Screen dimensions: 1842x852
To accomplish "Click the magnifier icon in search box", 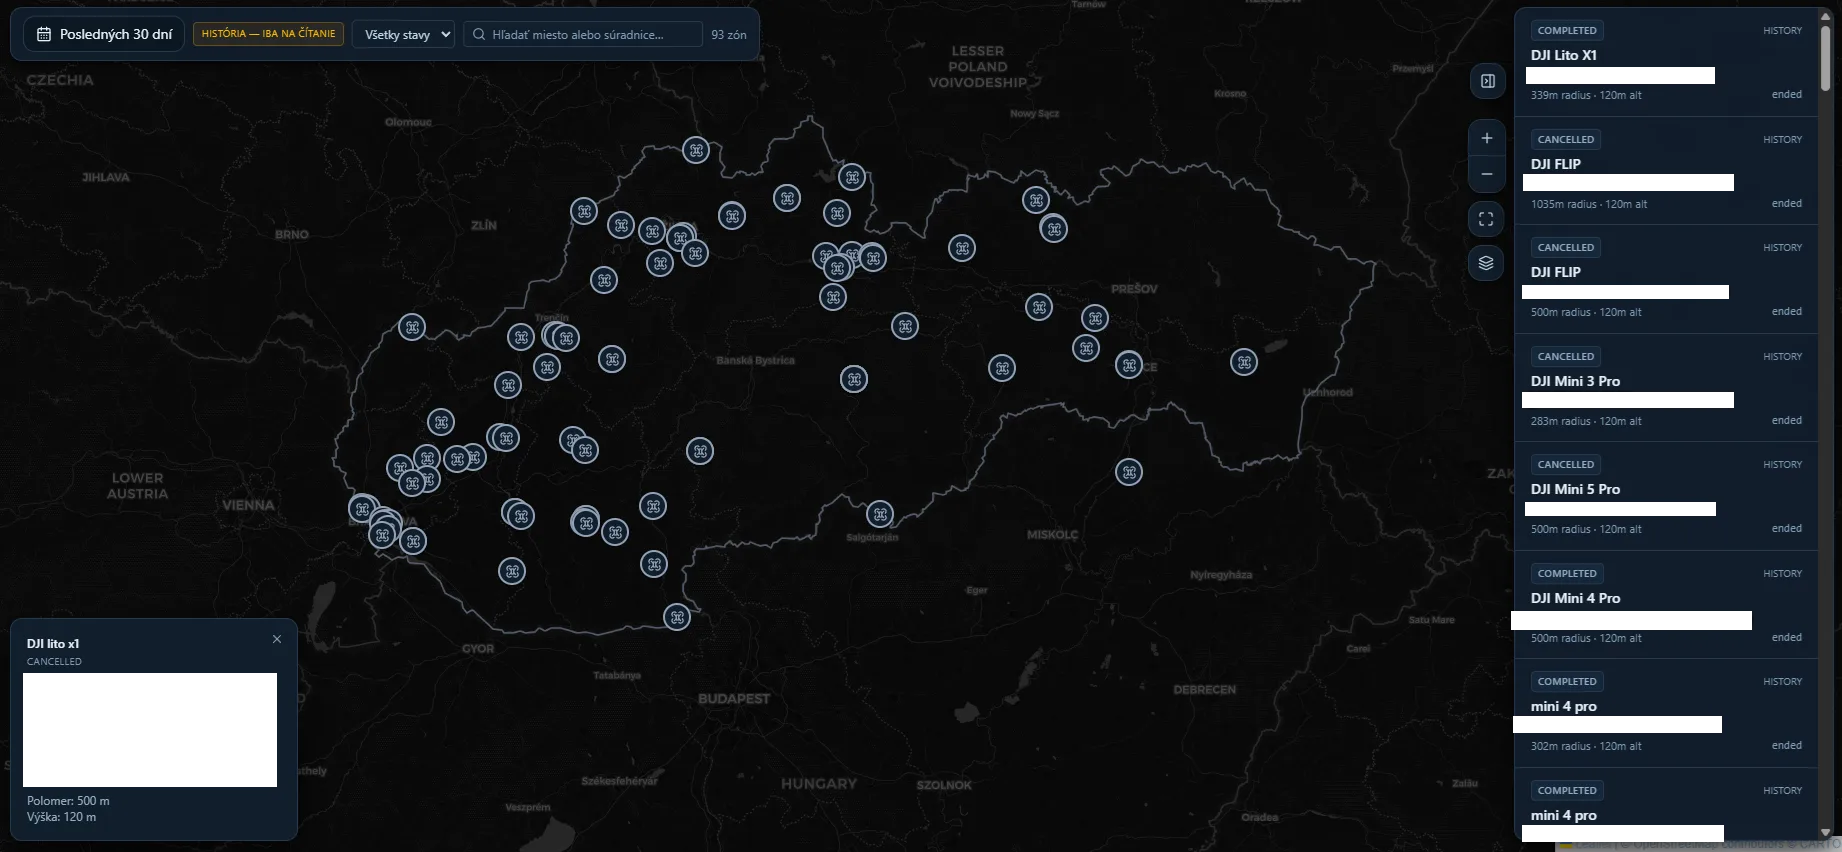I will point(479,34).
